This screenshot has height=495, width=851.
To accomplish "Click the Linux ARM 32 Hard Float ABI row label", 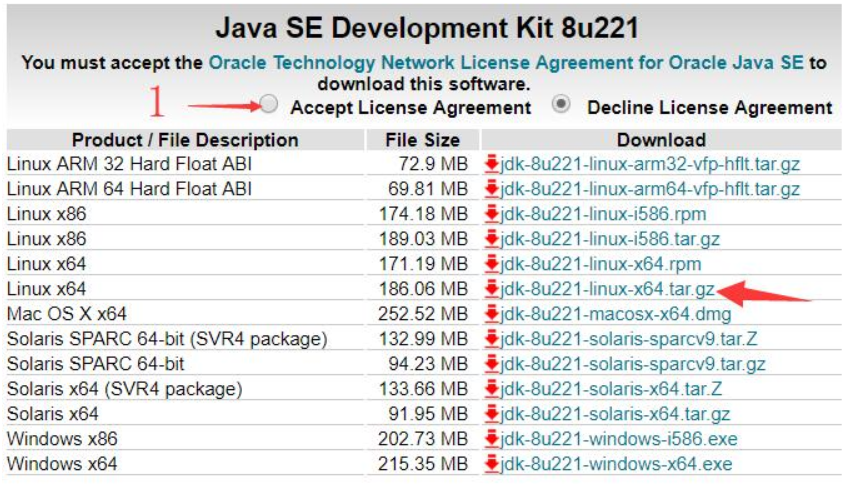I will (129, 164).
